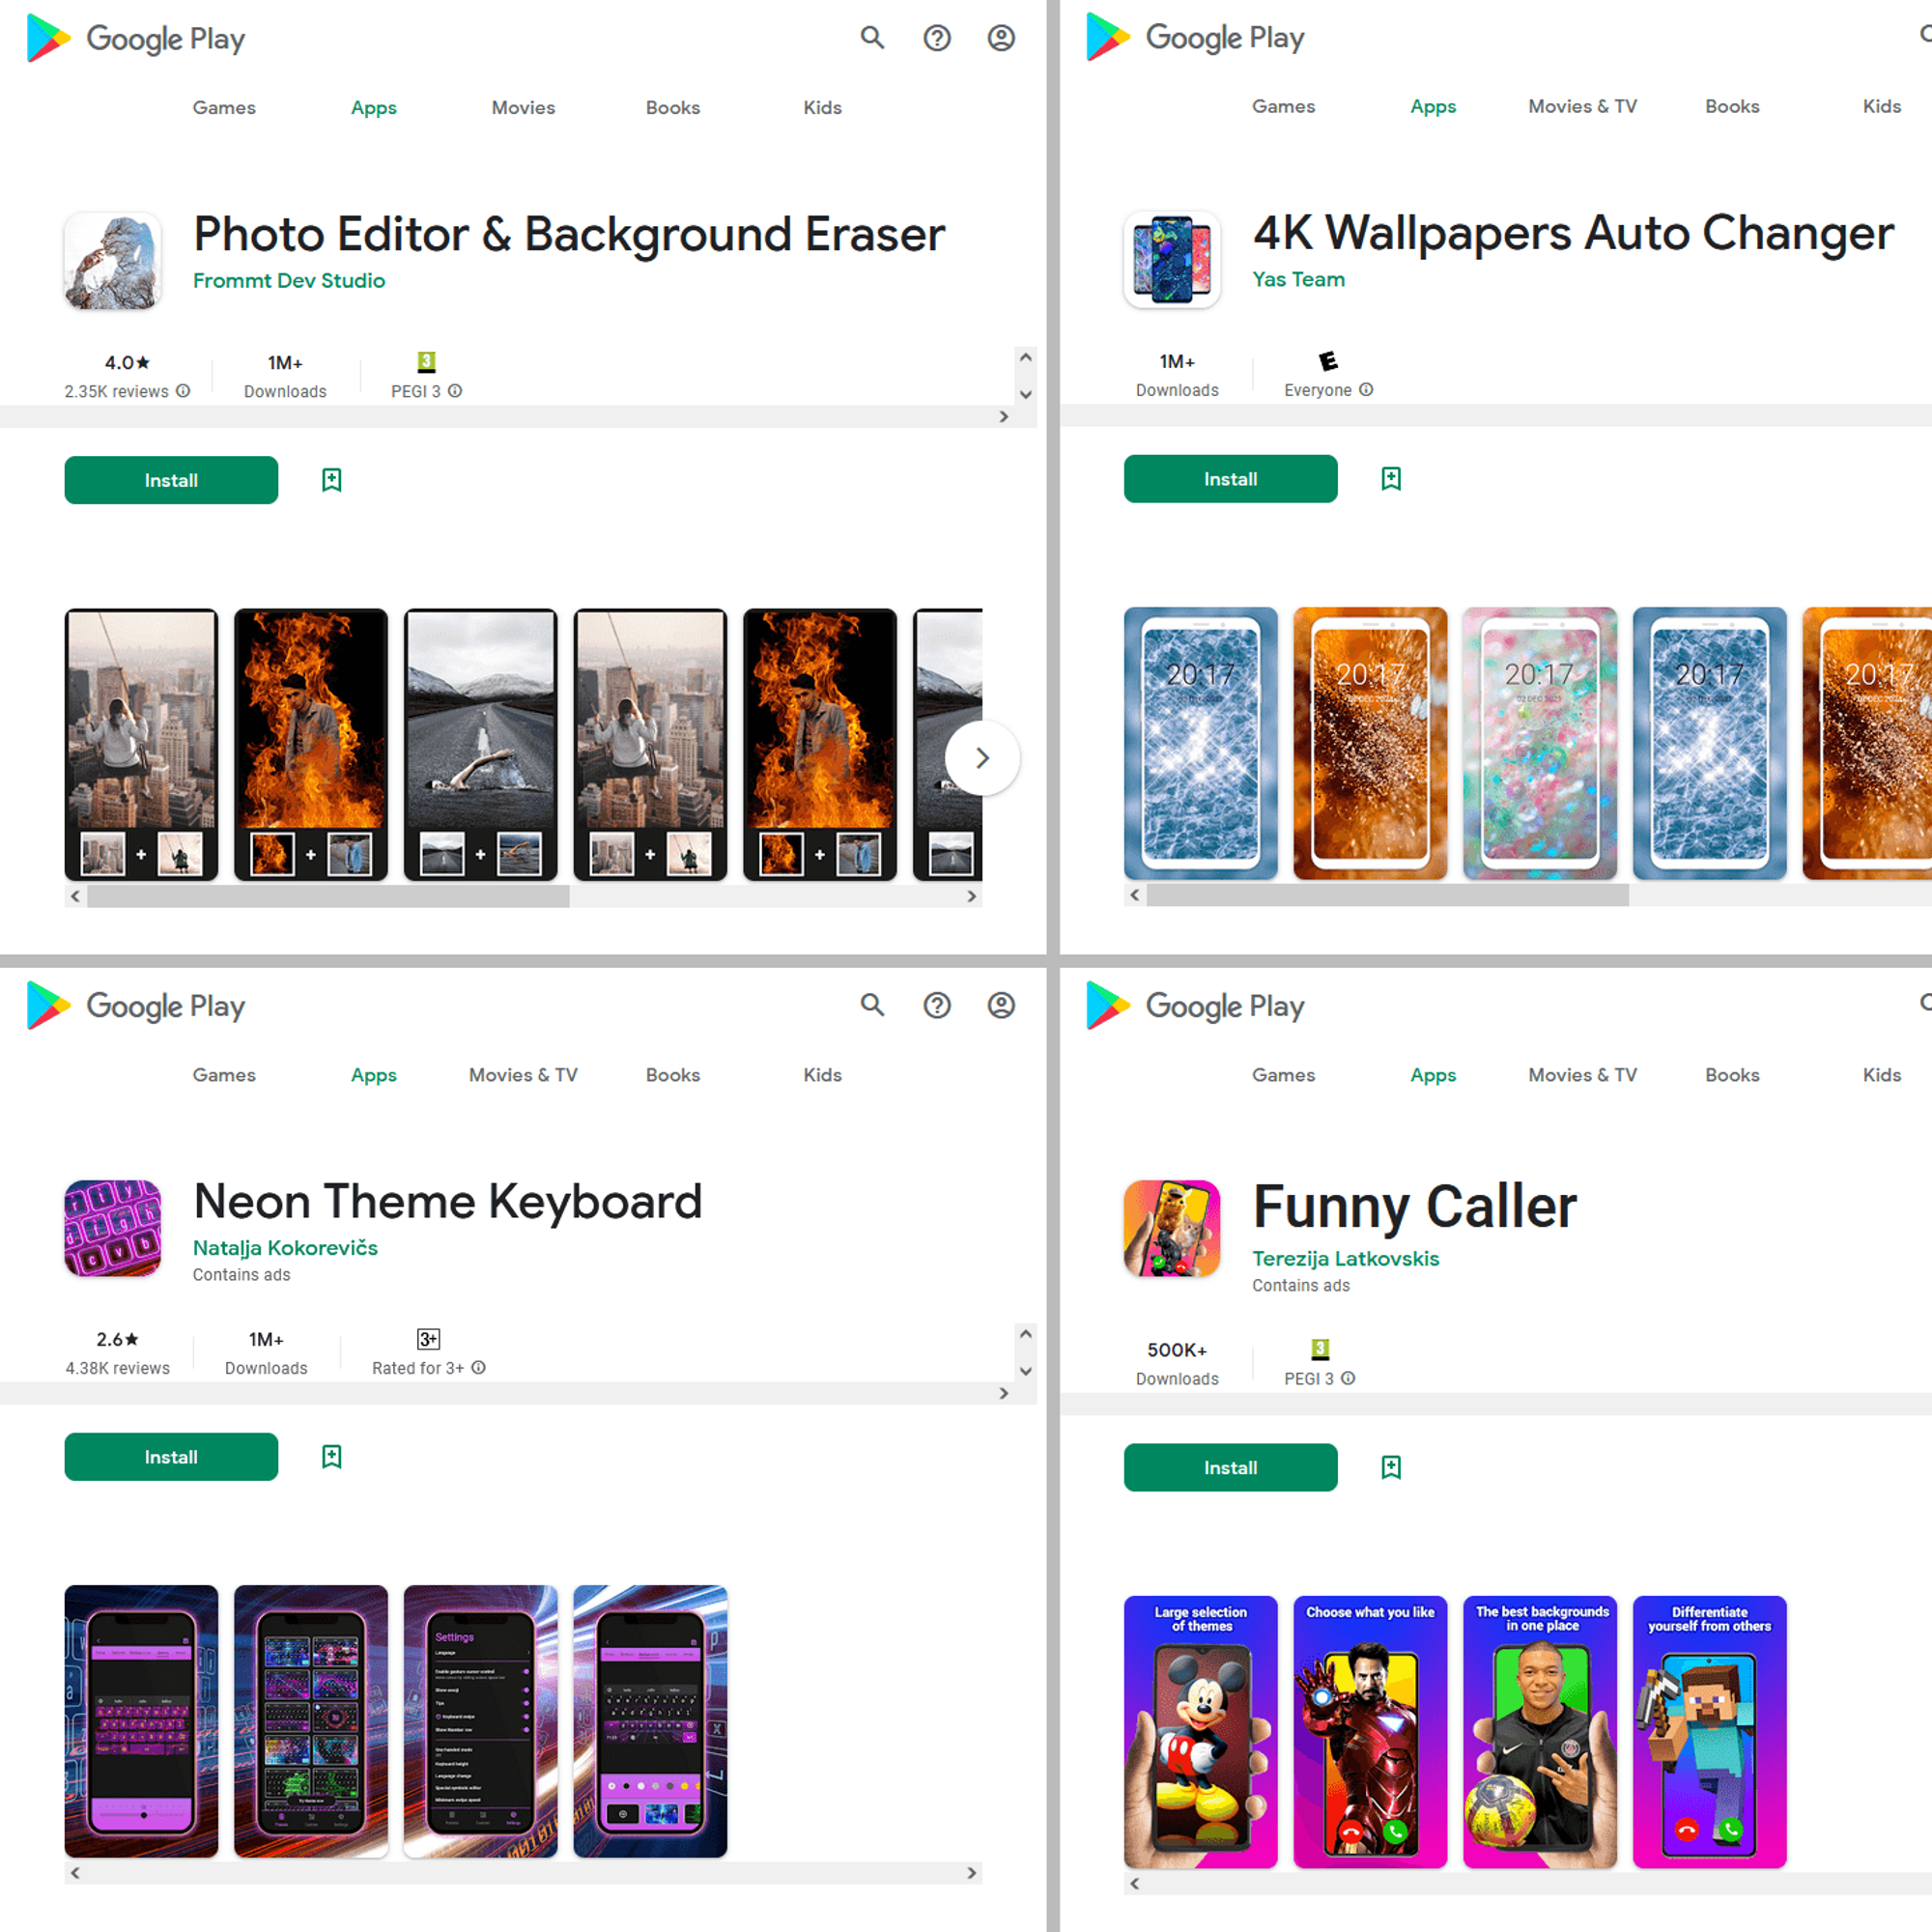Click Google Play logo in Photo Editor window

click(x=136, y=38)
